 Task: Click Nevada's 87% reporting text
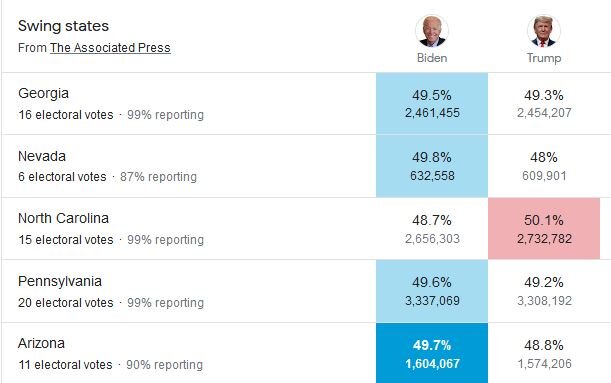[158, 177]
